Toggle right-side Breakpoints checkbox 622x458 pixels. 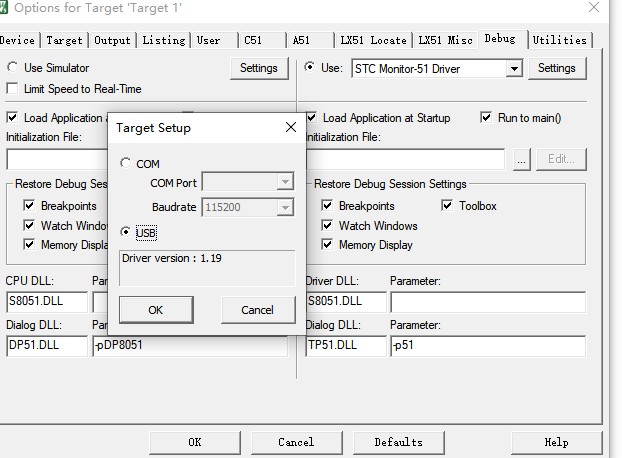click(x=327, y=205)
